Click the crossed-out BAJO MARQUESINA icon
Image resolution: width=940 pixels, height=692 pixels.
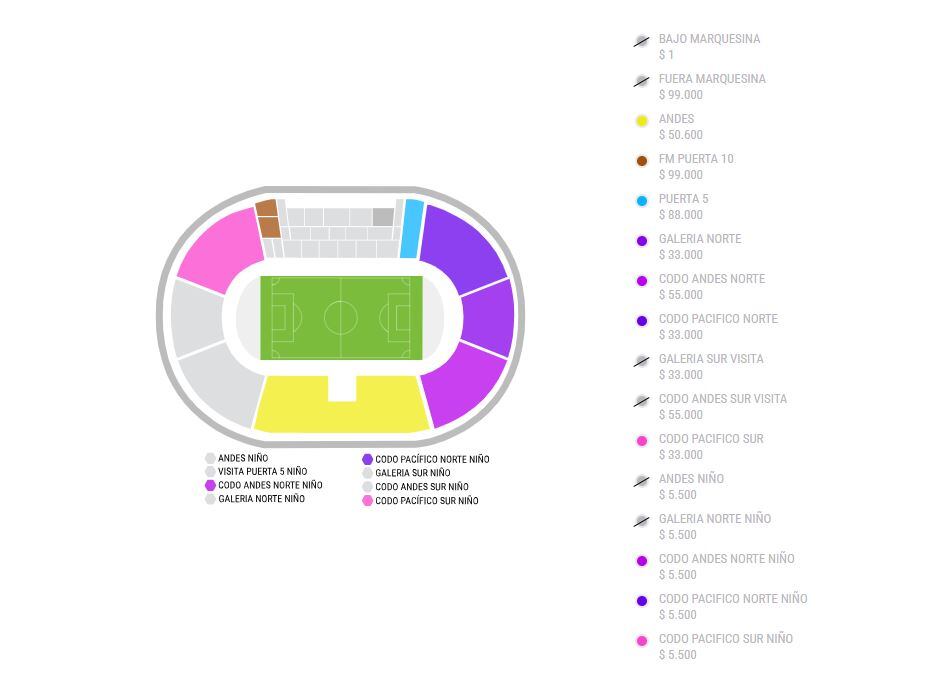click(641, 41)
